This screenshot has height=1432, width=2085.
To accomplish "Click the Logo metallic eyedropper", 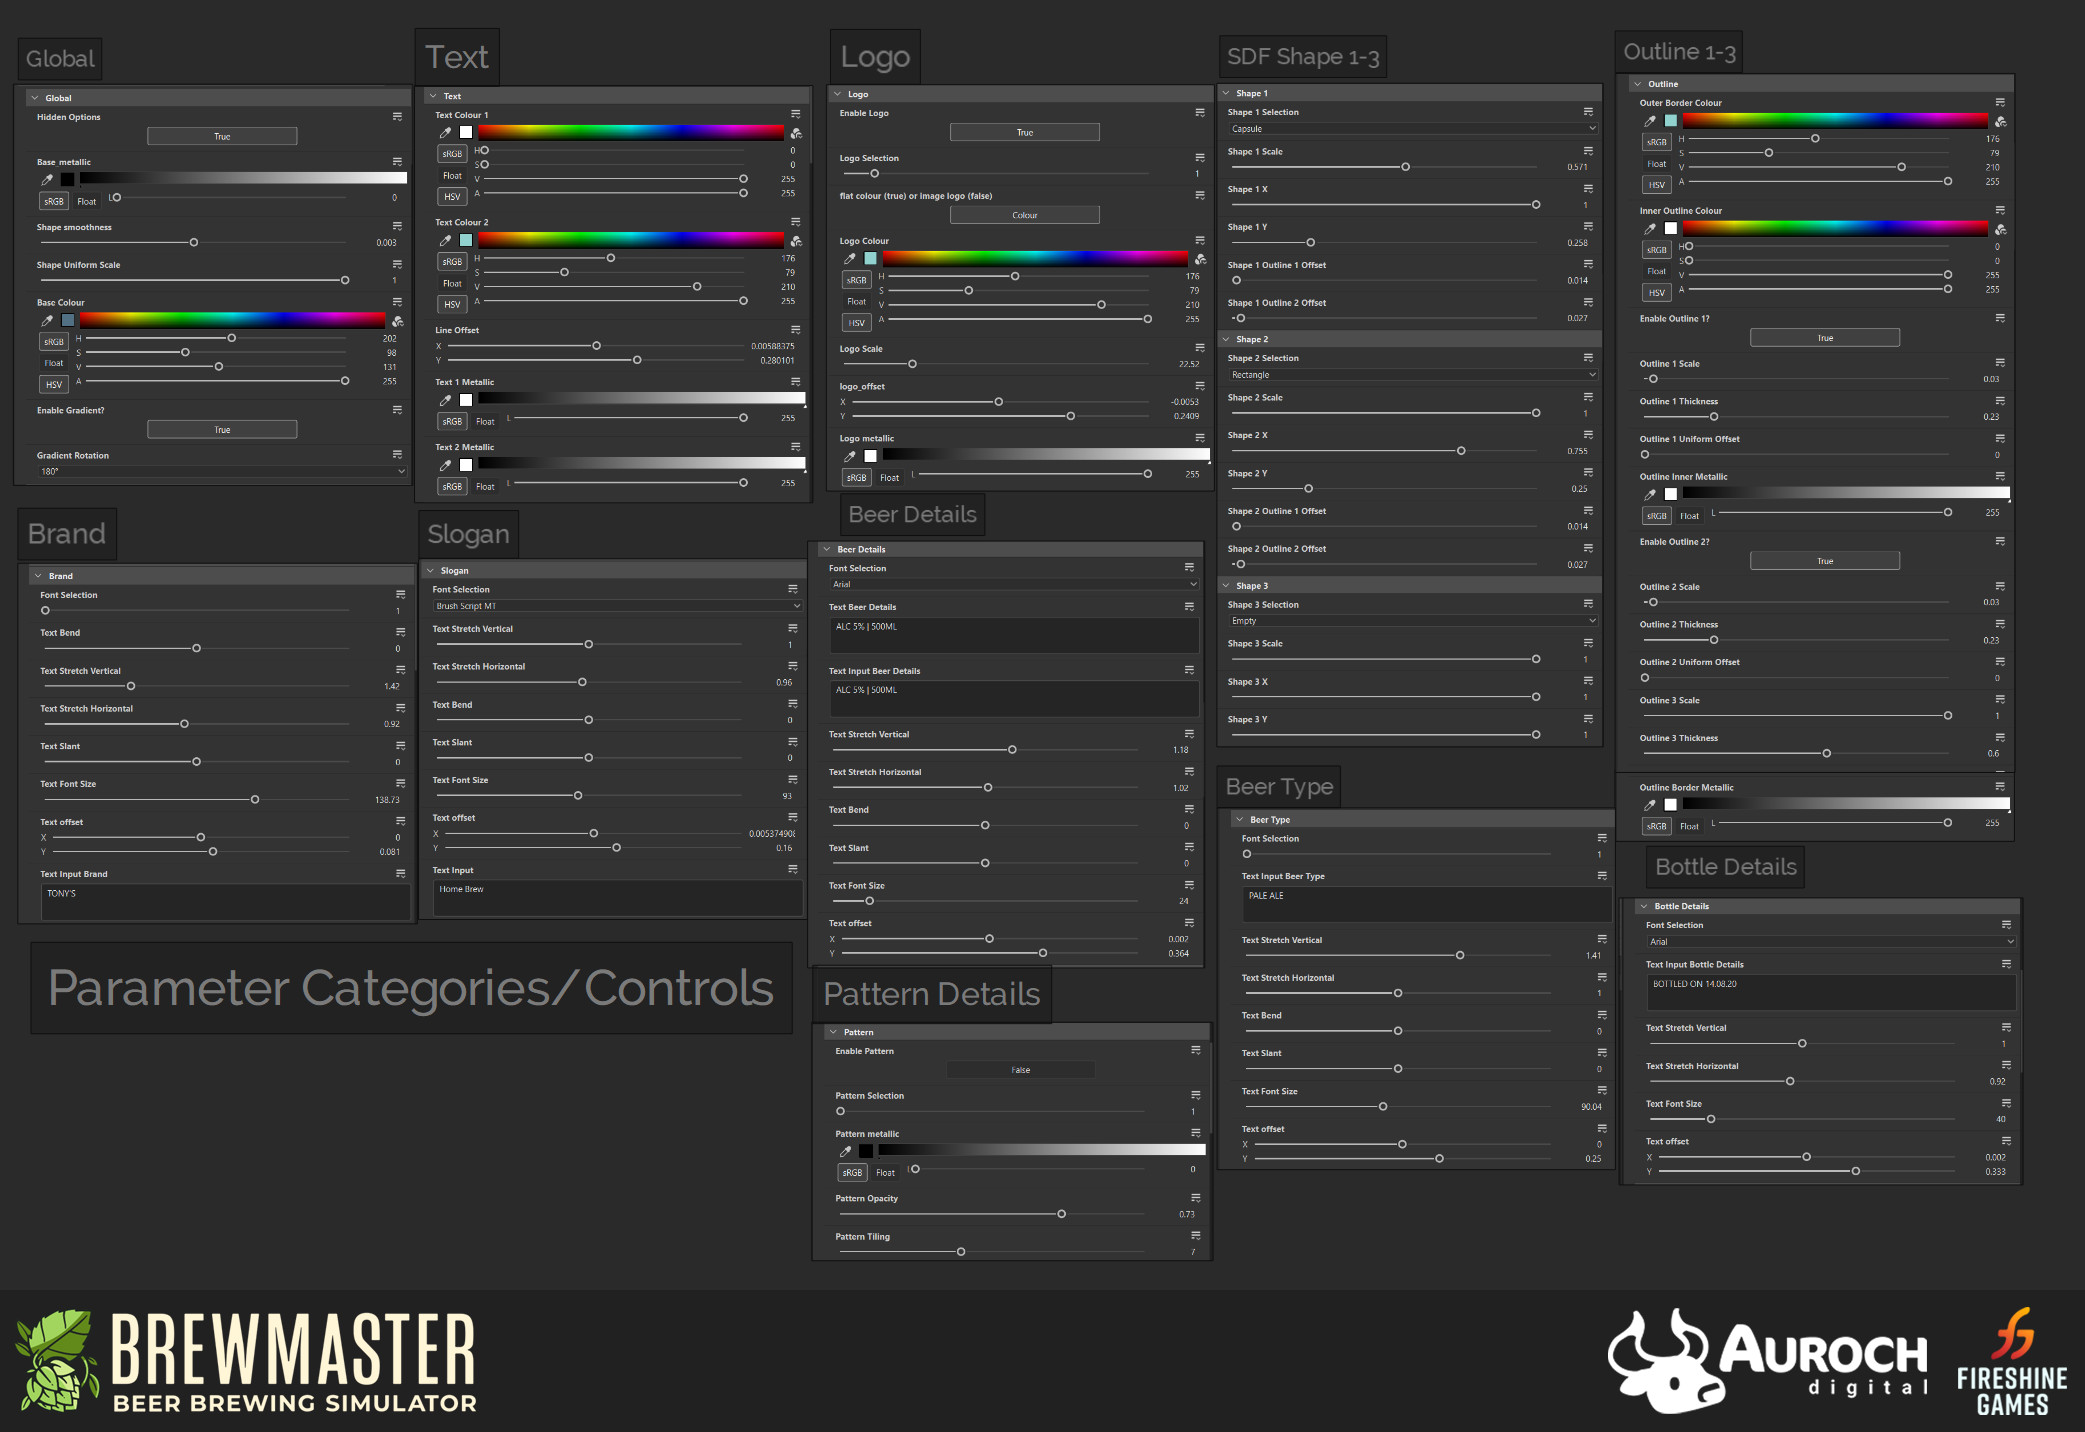I will pyautogui.click(x=850, y=456).
